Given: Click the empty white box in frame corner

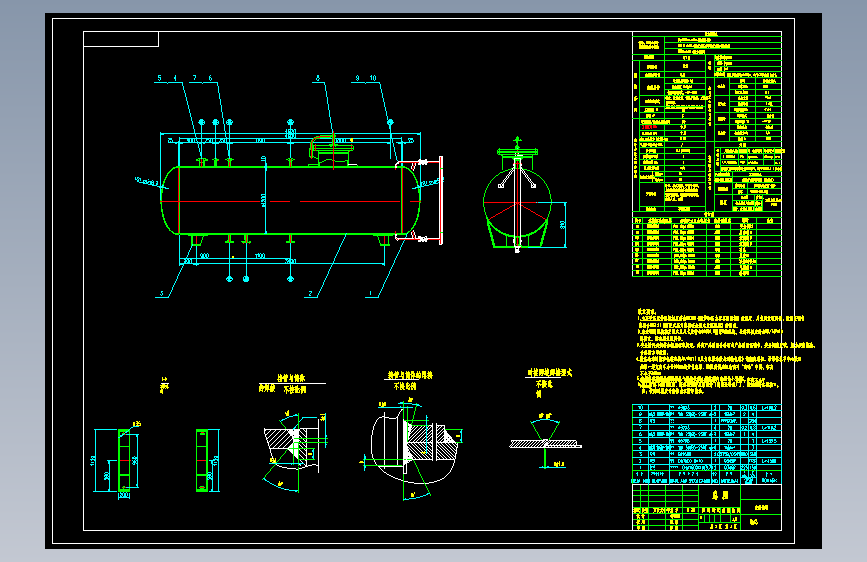Looking at the screenshot, I should point(121,39).
